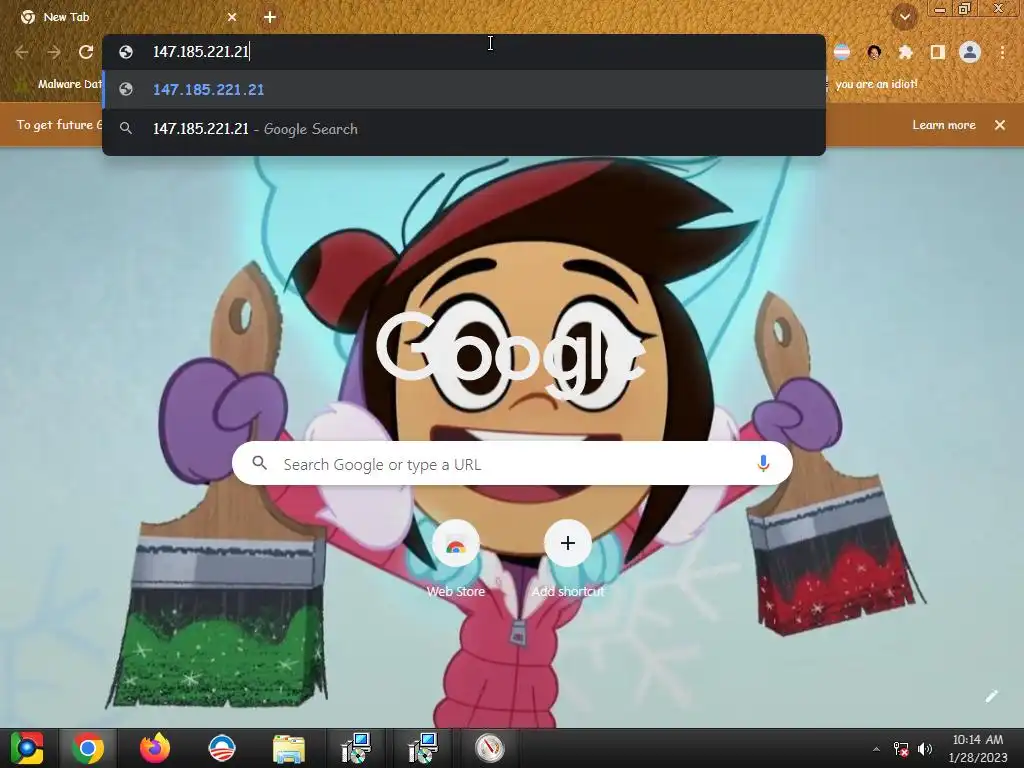Launch Firefox from the taskbar
Screen dimensions: 1024x768
pos(155,748)
